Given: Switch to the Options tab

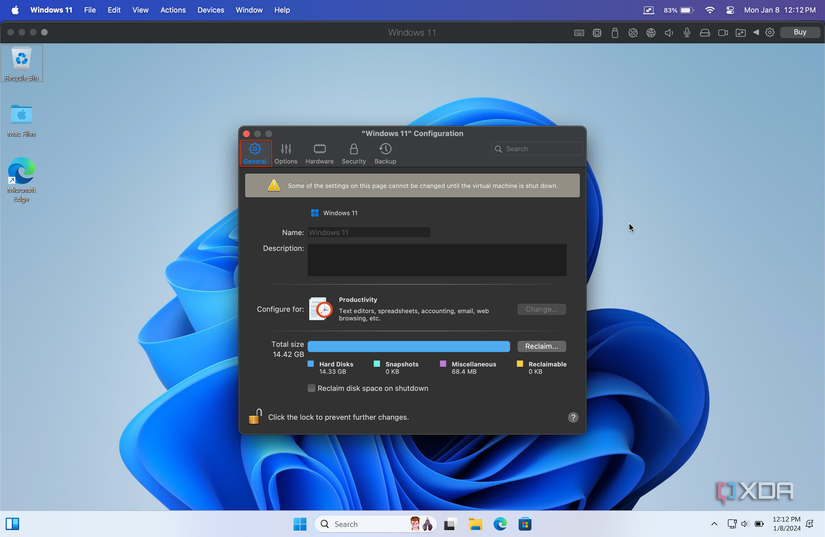Looking at the screenshot, I should 286,154.
